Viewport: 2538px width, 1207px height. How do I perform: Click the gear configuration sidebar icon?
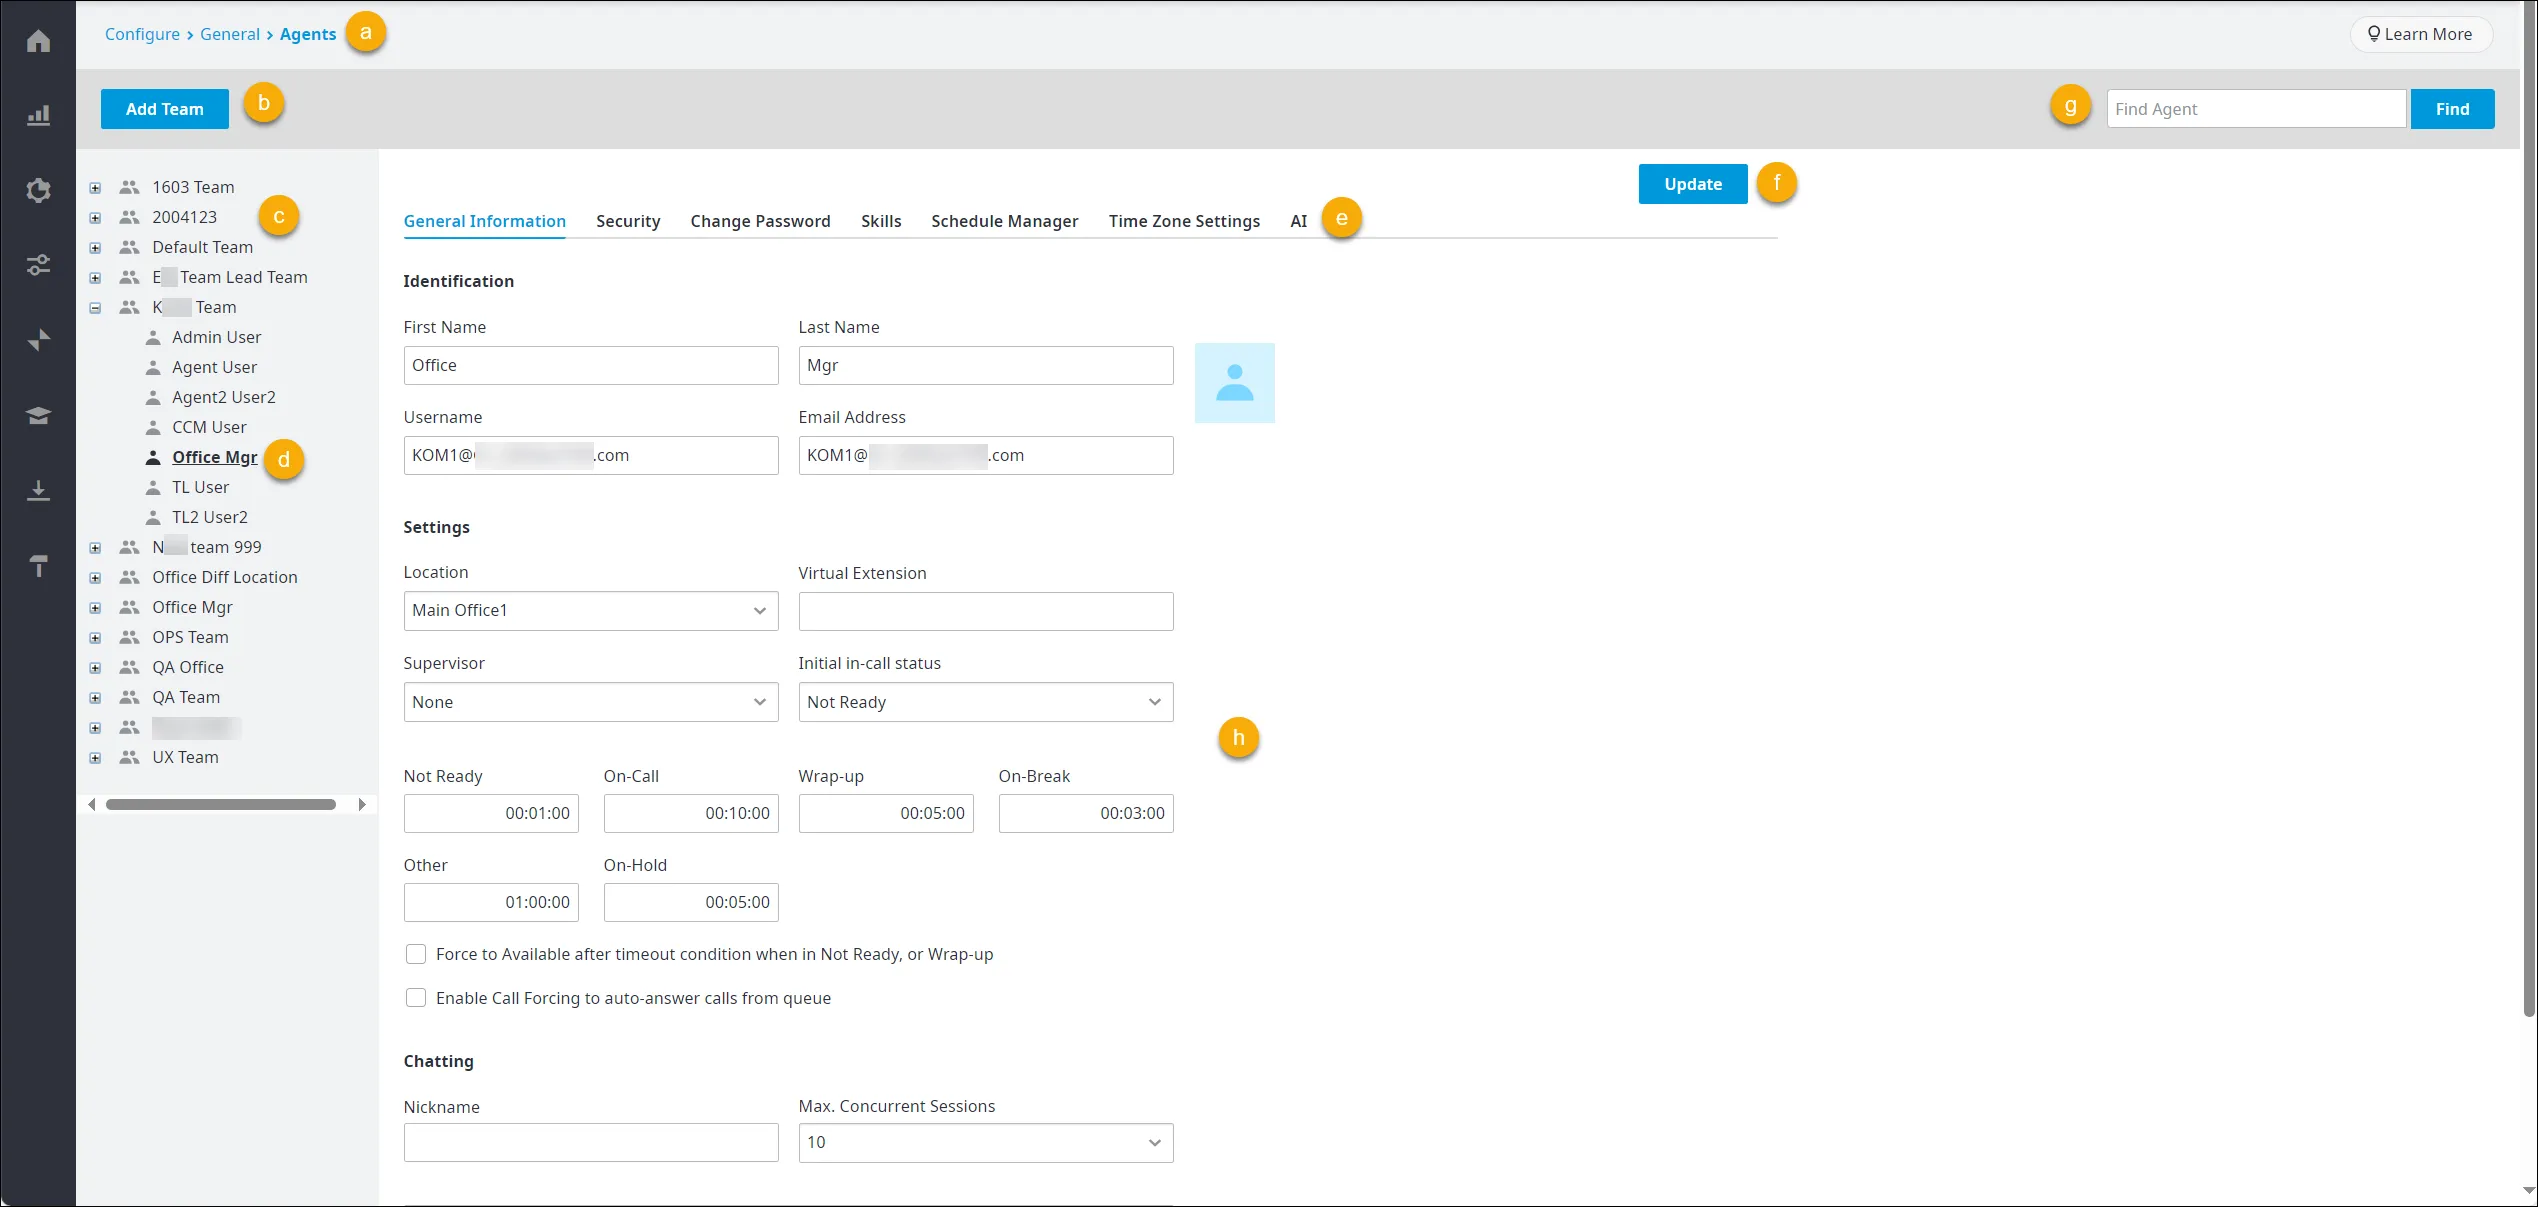pyautogui.click(x=38, y=190)
